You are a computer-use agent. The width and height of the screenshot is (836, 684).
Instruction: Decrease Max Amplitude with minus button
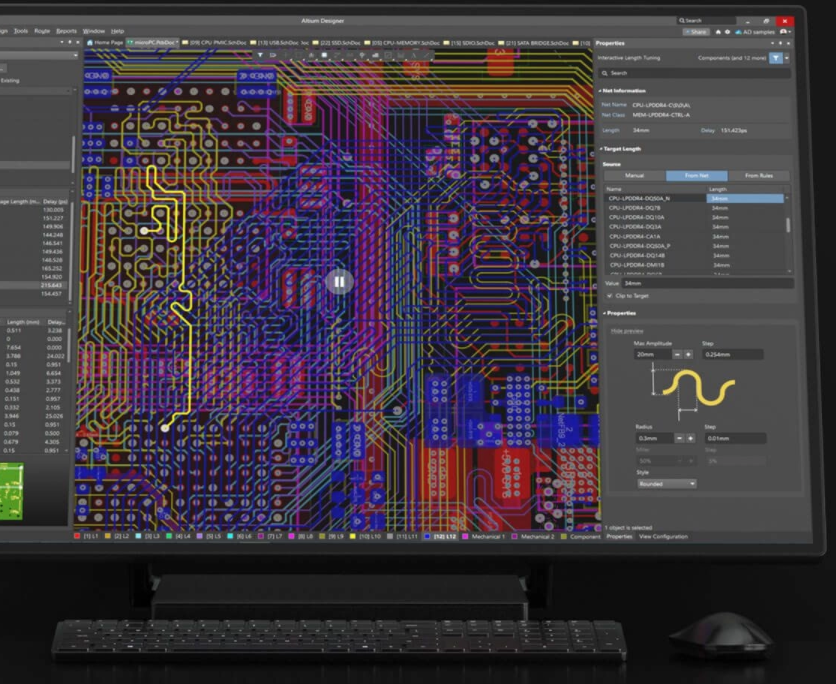[x=677, y=355]
